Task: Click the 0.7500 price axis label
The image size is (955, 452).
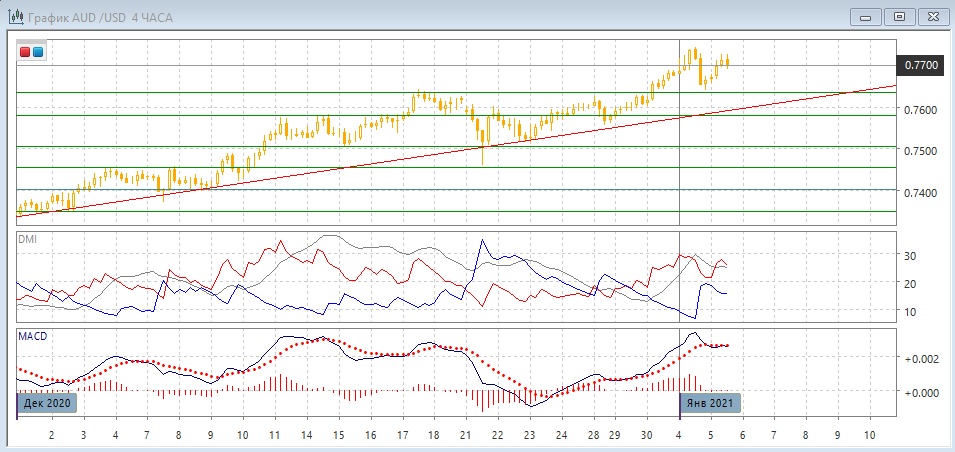Action: (921, 151)
